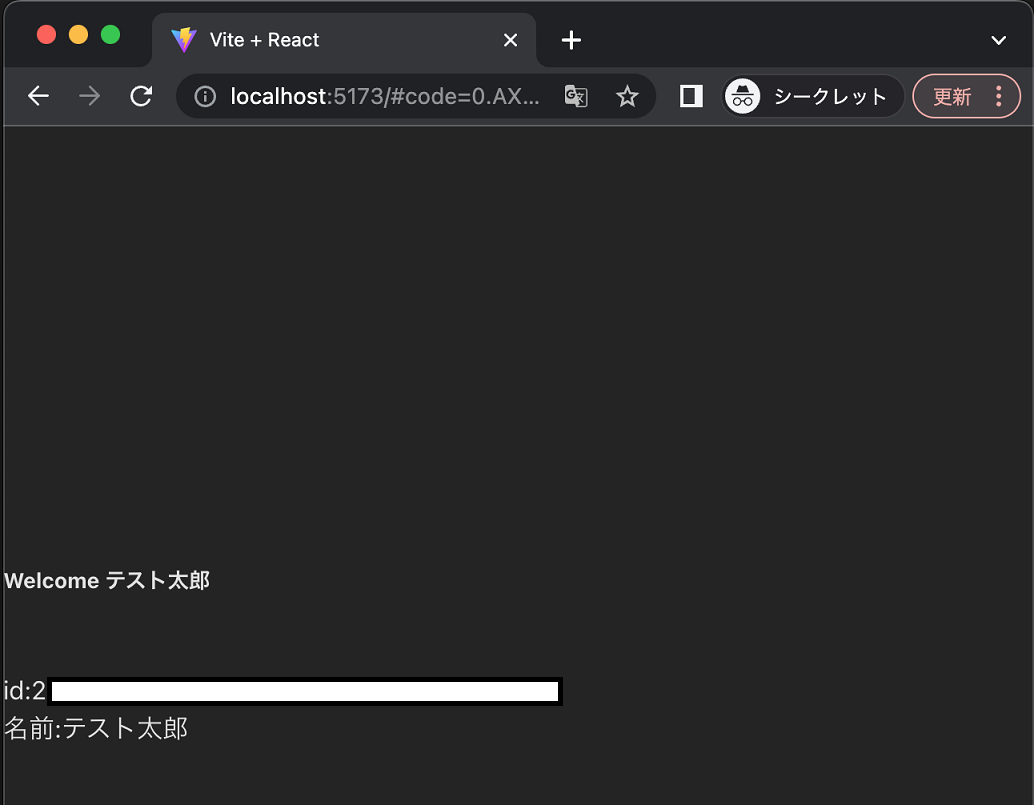Open the tab search chevron
The image size is (1034, 805).
(x=998, y=40)
